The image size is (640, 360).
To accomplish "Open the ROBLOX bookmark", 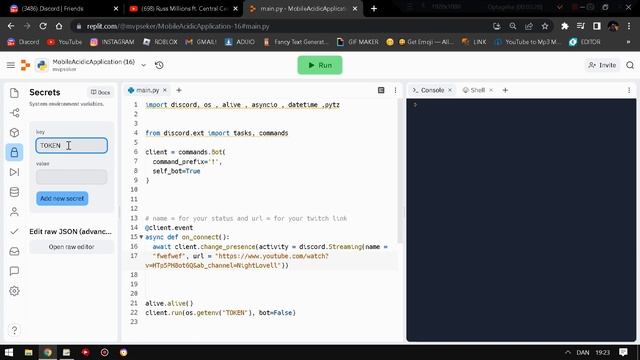I will click(160, 42).
